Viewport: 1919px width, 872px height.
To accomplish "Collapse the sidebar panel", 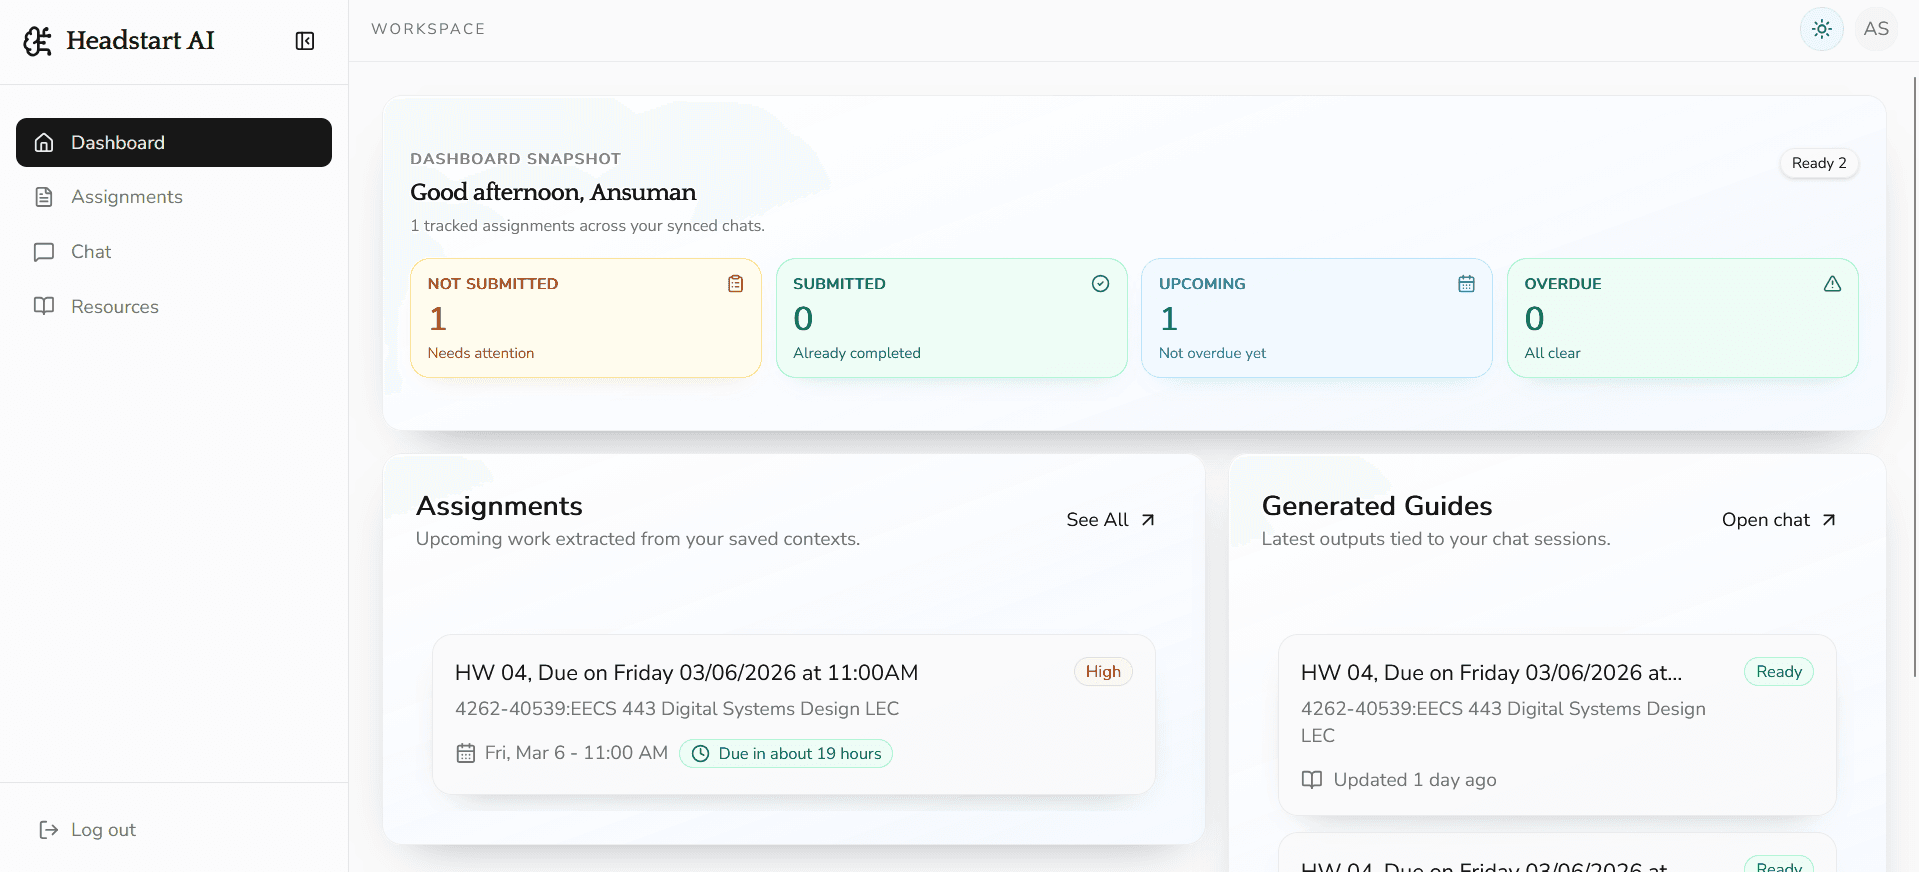I will (x=305, y=41).
